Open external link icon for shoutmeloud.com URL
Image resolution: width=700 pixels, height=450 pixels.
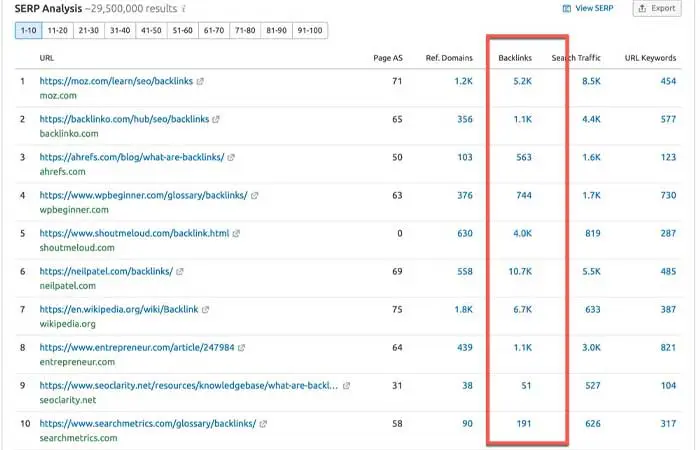(236, 233)
